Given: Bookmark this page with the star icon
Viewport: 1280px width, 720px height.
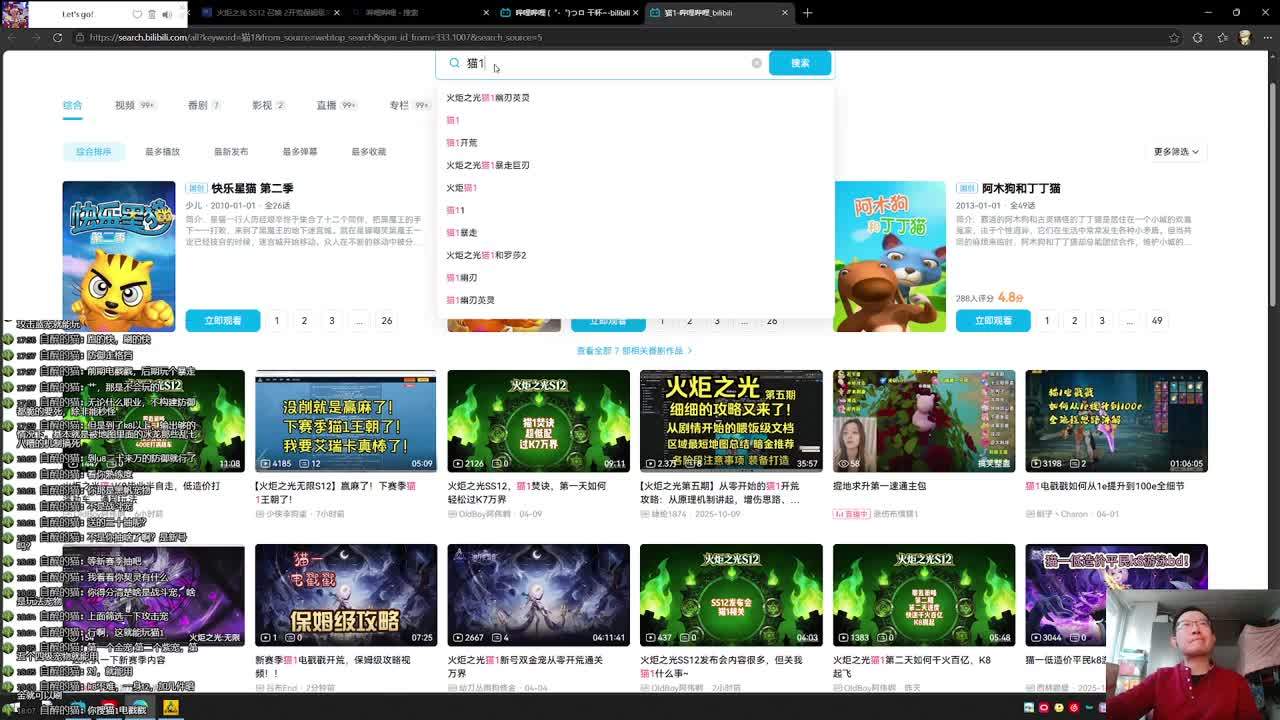Looking at the screenshot, I should 1174,37.
